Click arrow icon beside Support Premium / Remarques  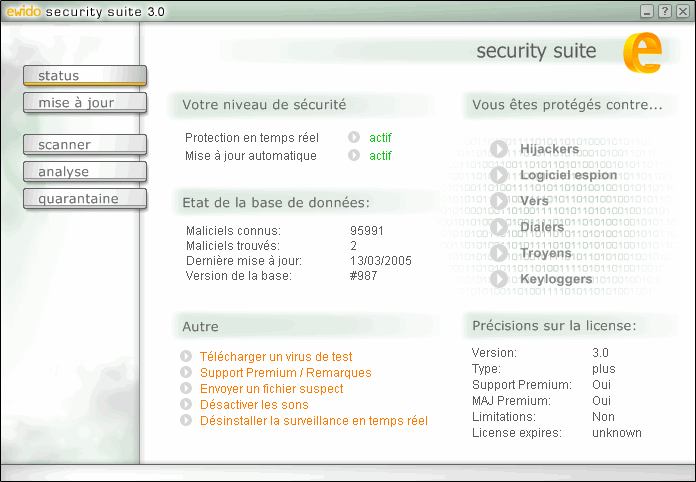click(x=186, y=372)
